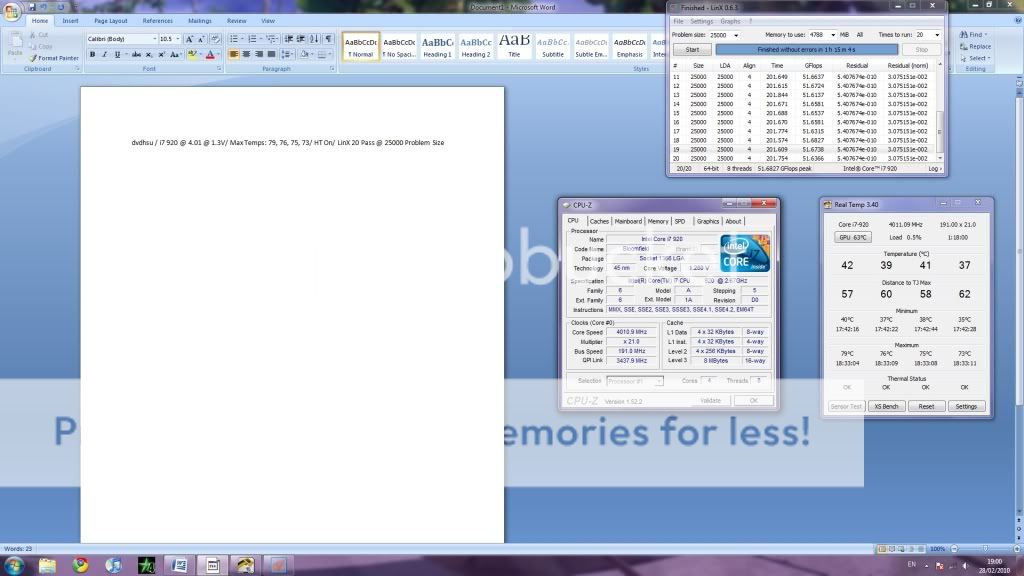
Task: Grow the font size
Action: 189,39
